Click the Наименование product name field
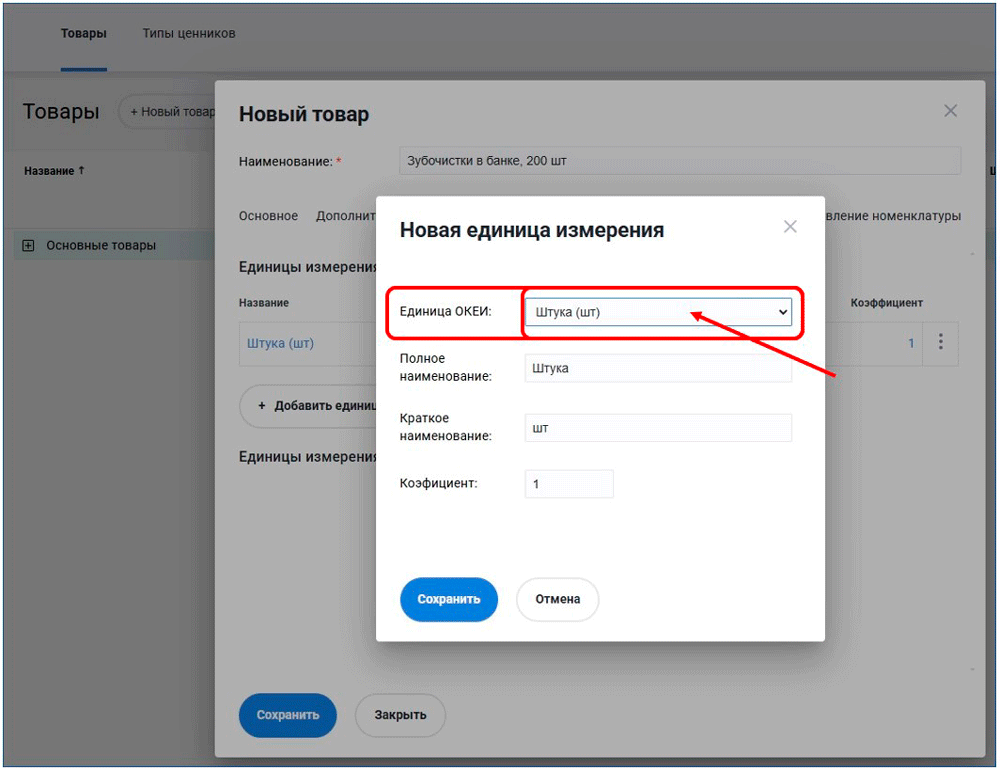The height and width of the screenshot is (771, 1000). point(679,161)
